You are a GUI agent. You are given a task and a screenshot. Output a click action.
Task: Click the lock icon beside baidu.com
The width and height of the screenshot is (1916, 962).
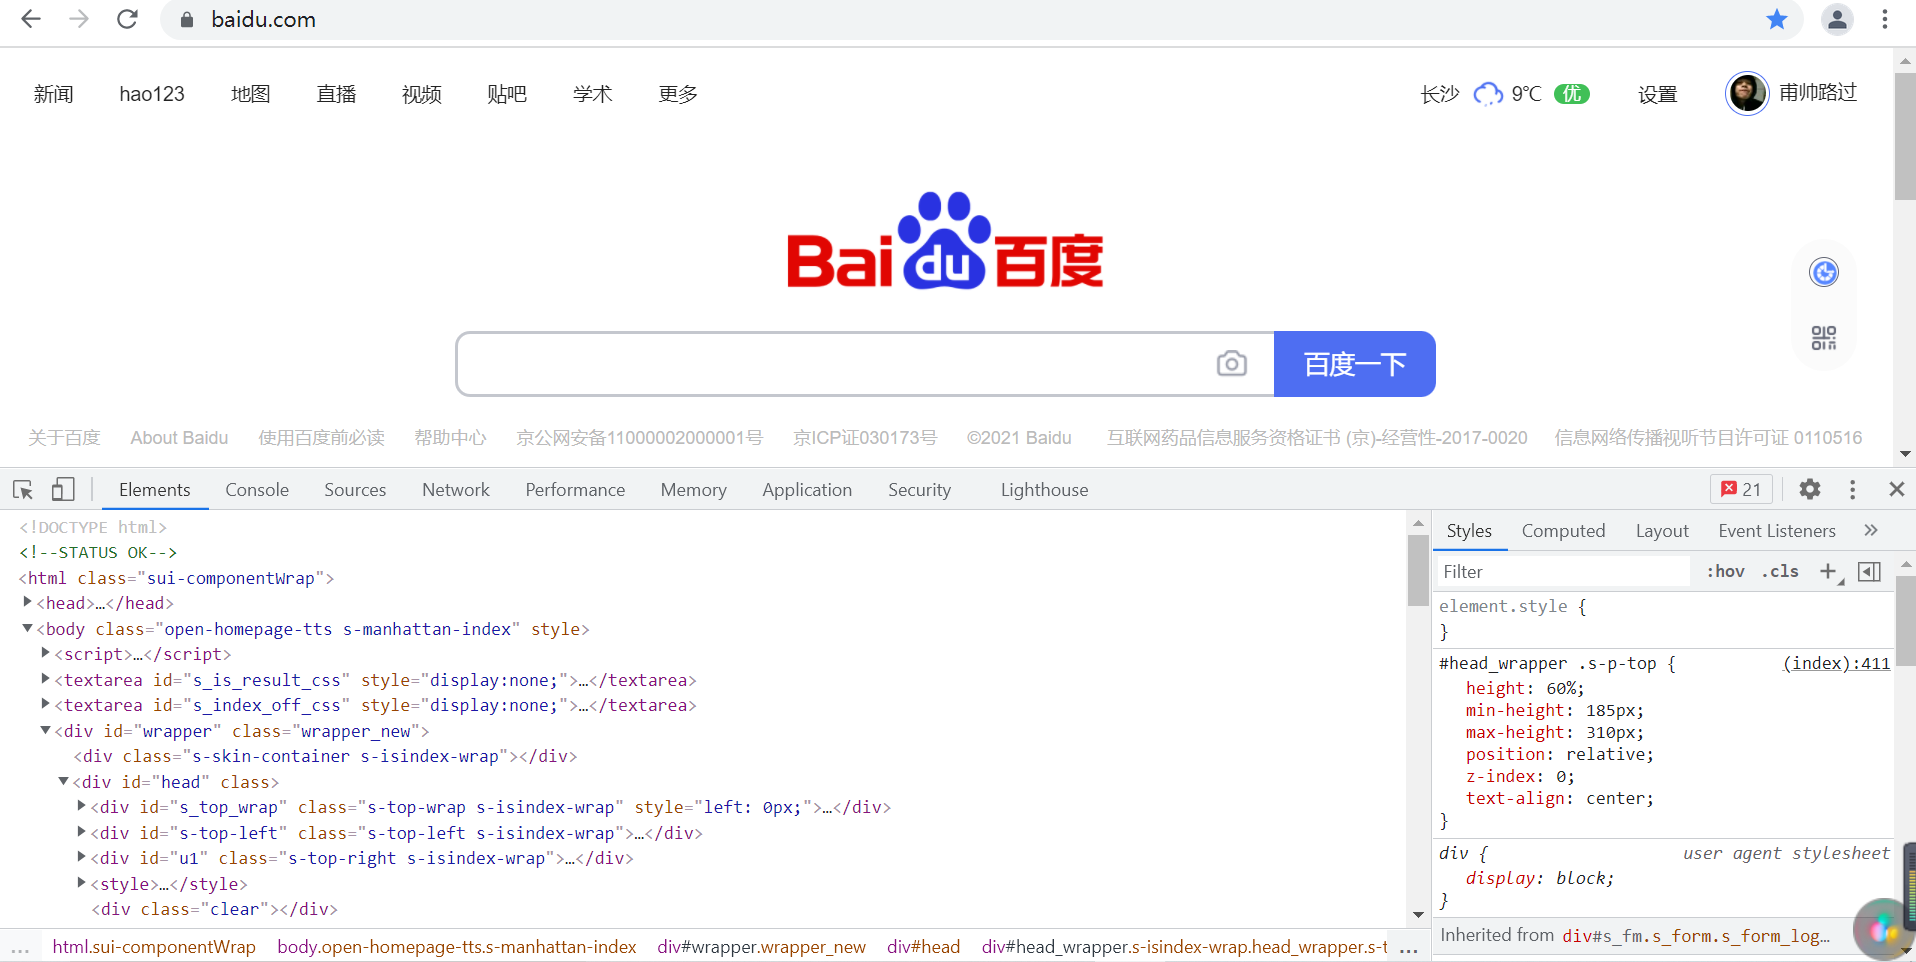187,20
